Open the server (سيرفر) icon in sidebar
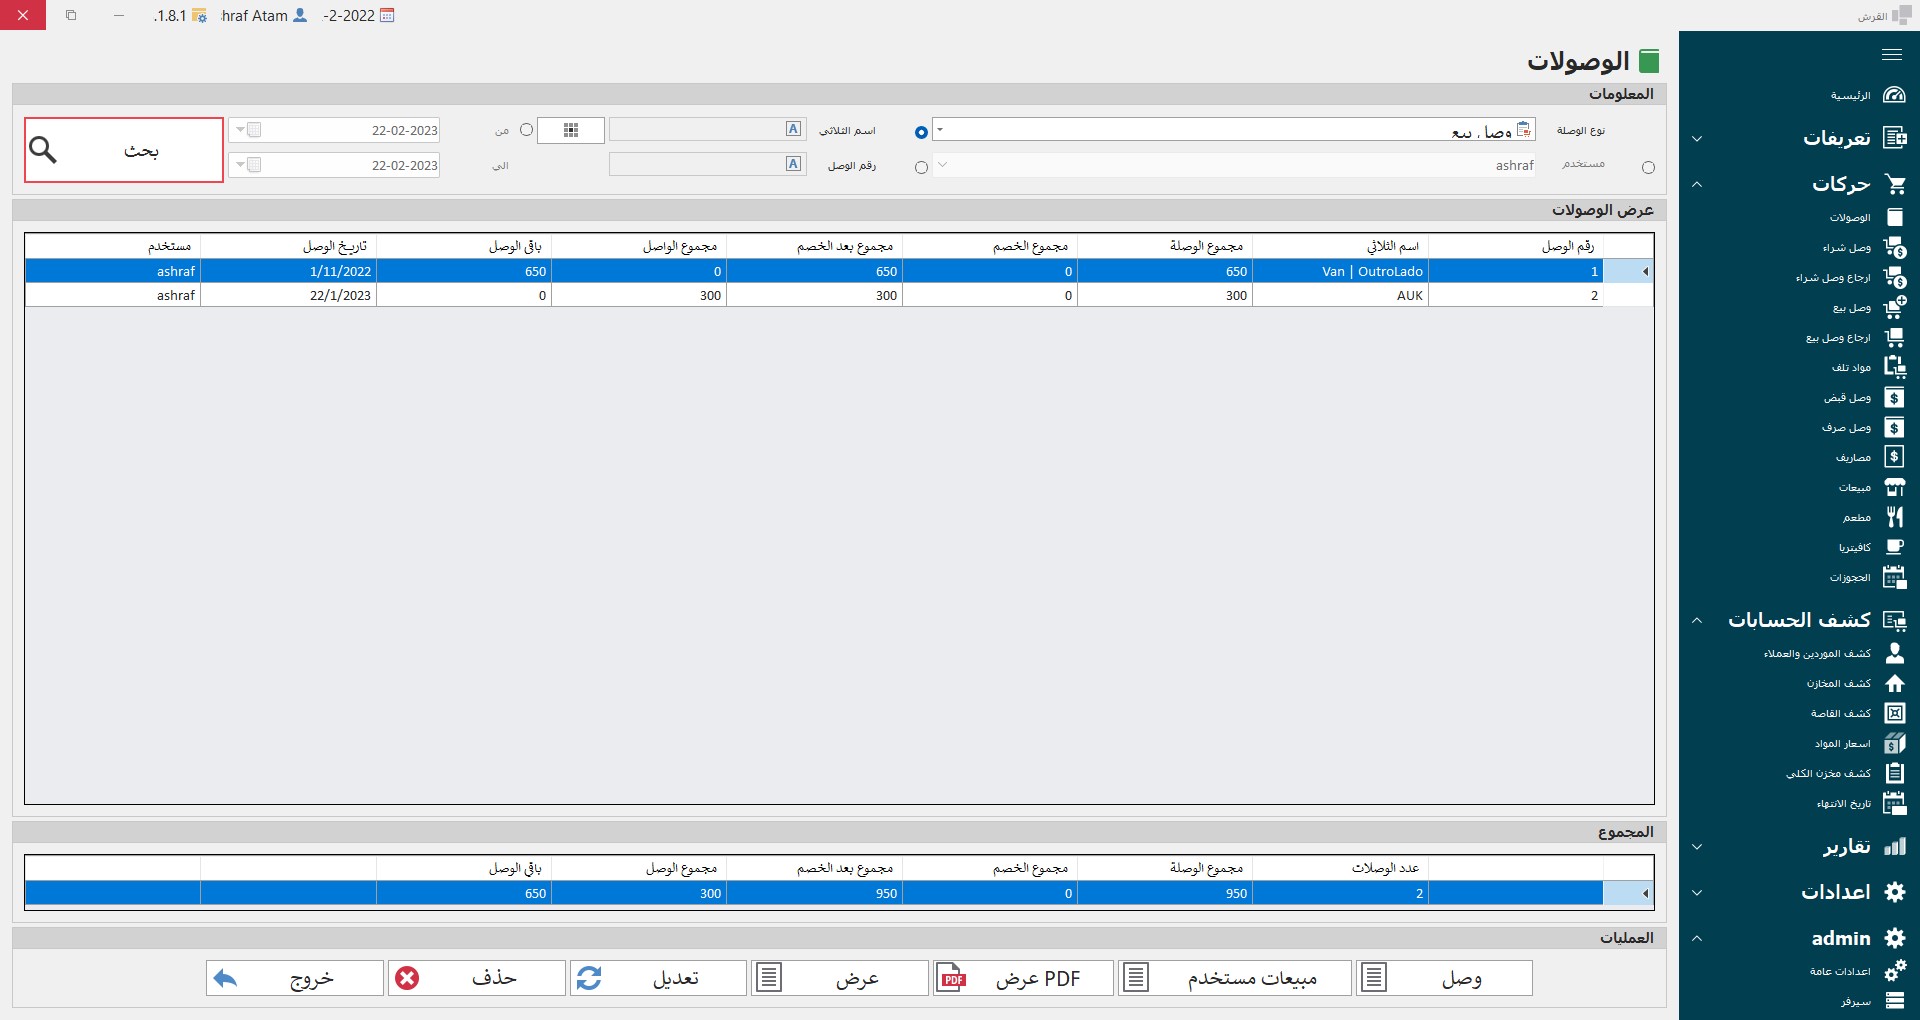The height and width of the screenshot is (1020, 1920). (1894, 1000)
